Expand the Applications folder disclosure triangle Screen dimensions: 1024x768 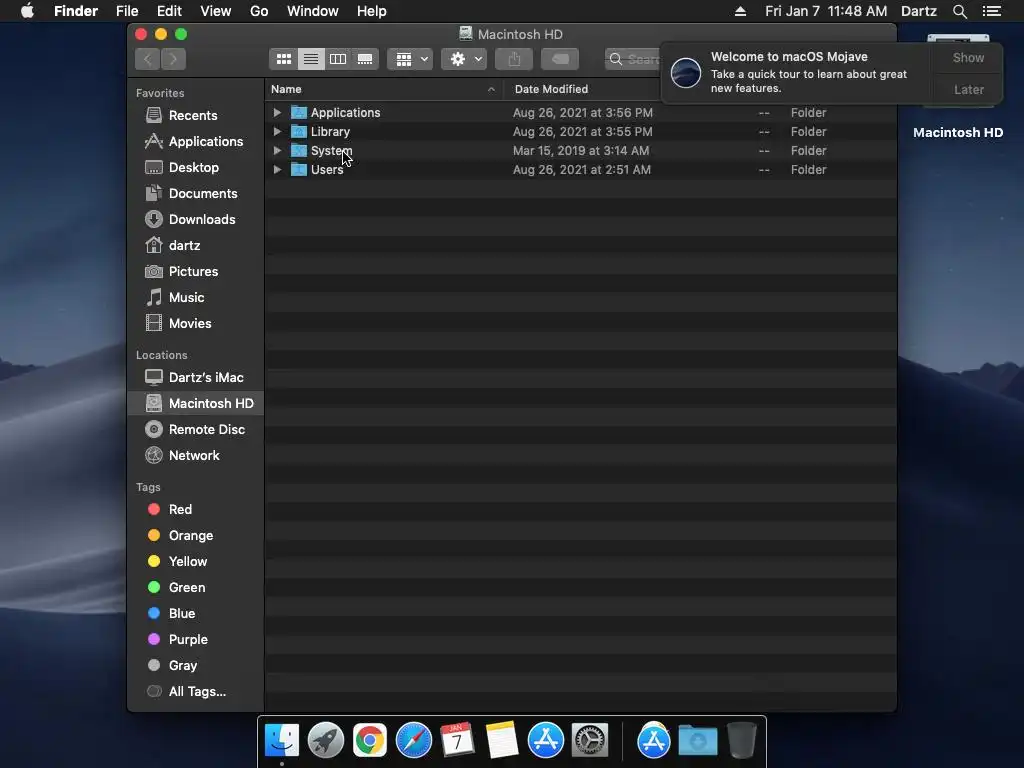[x=277, y=112]
